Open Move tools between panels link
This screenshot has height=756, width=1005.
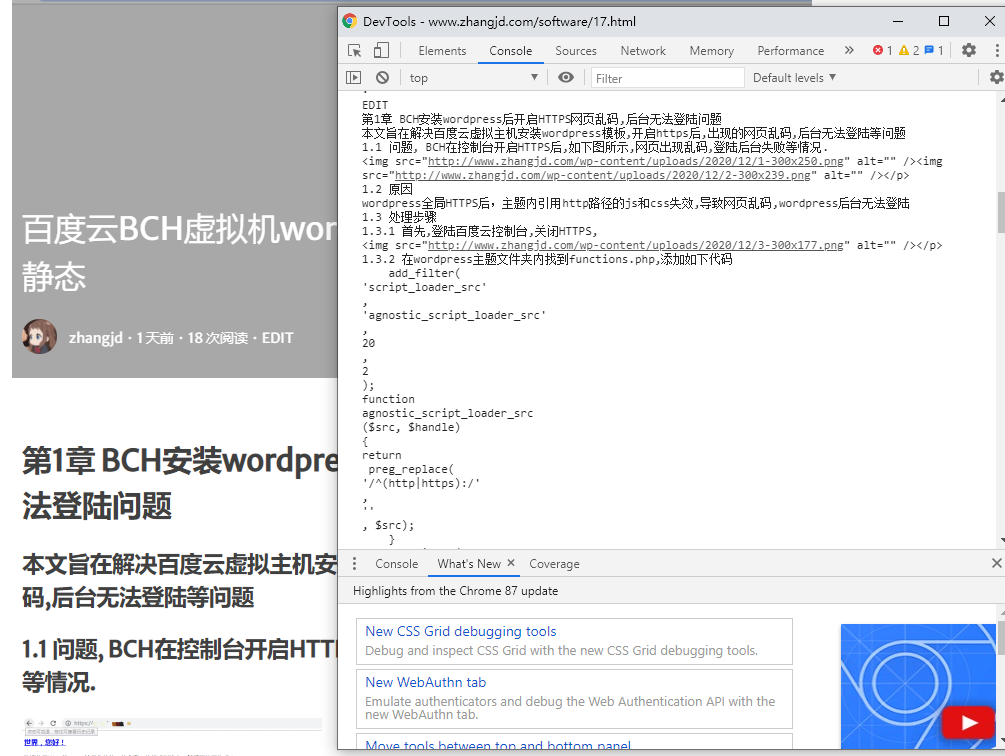click(x=498, y=745)
